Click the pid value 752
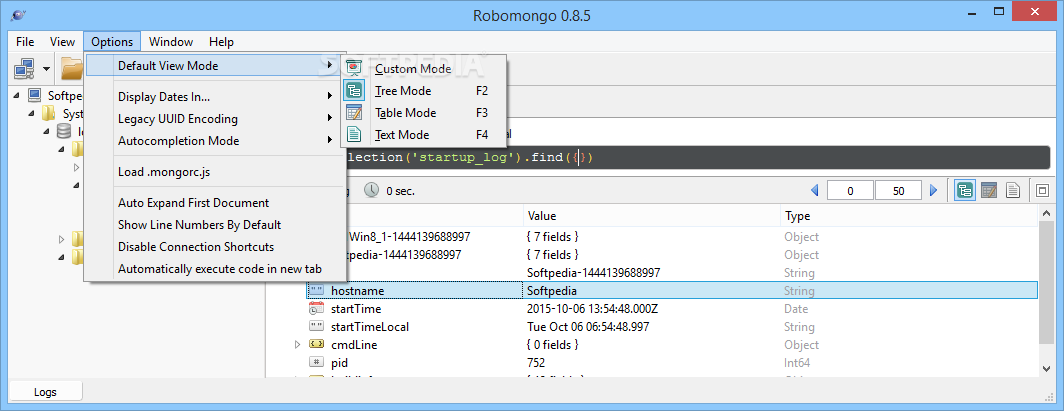This screenshot has width=1064, height=411. point(535,363)
